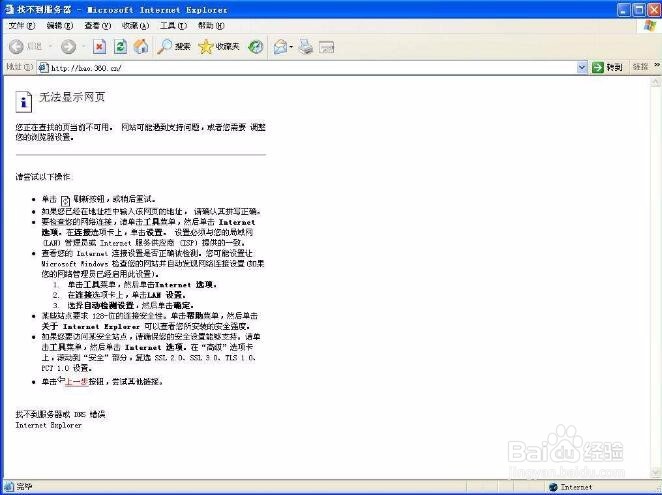Open Favorites (收藏夹) star button

tap(219, 46)
